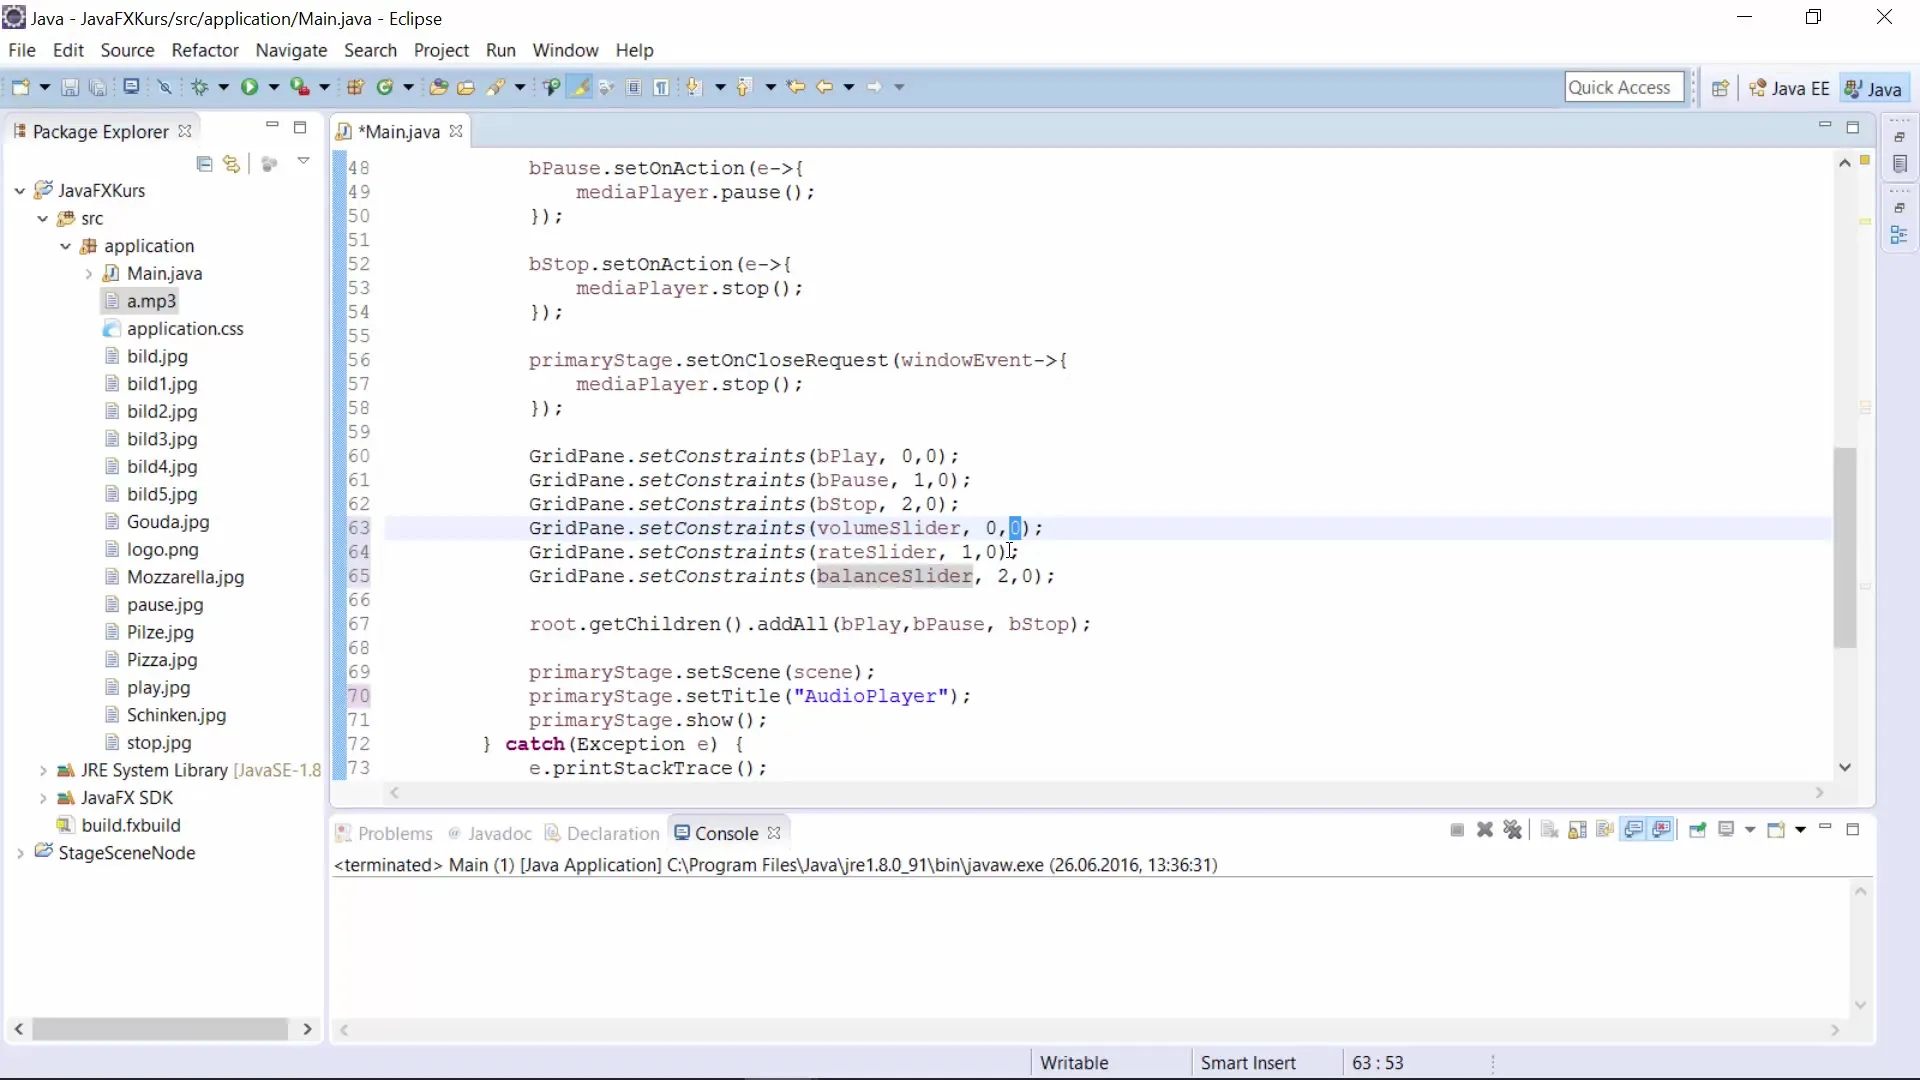Click the Save All icon

pyautogui.click(x=97, y=88)
